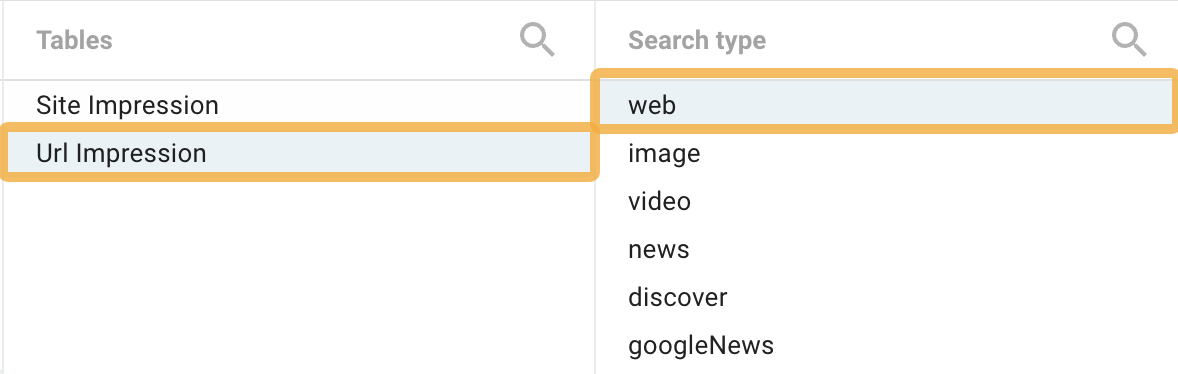Choose the image search type
This screenshot has width=1178, height=374.
886,153
